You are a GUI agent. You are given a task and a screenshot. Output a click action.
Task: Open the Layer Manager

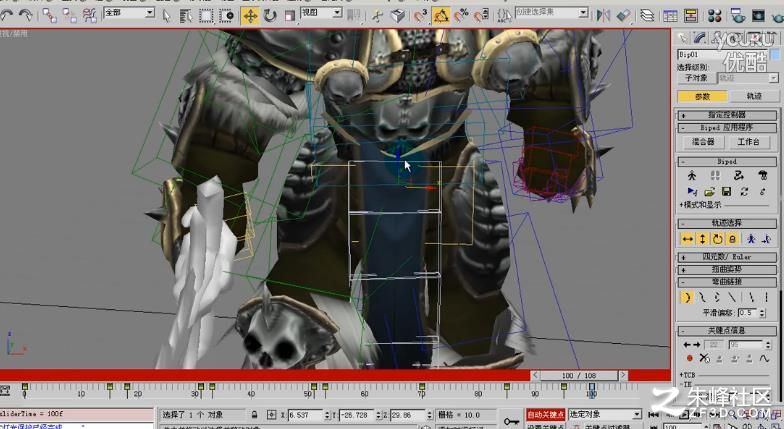click(647, 16)
